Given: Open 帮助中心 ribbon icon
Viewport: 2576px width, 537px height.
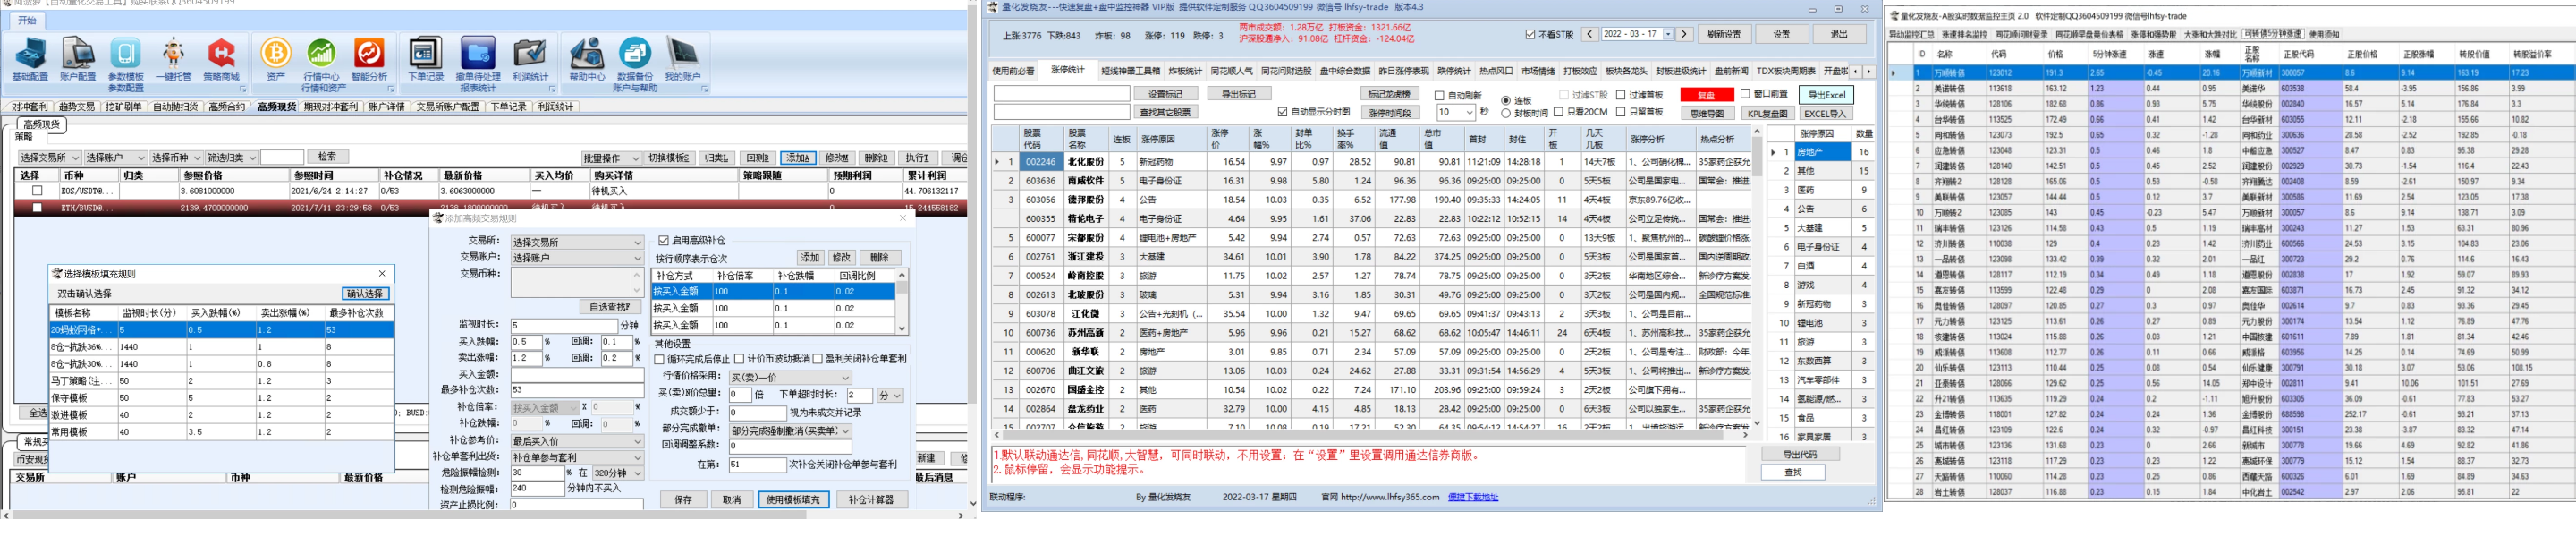Looking at the screenshot, I should coord(587,60).
